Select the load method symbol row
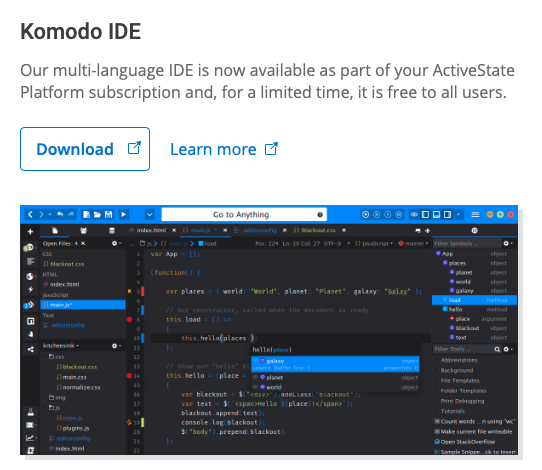The height and width of the screenshot is (470, 542). pos(474,300)
